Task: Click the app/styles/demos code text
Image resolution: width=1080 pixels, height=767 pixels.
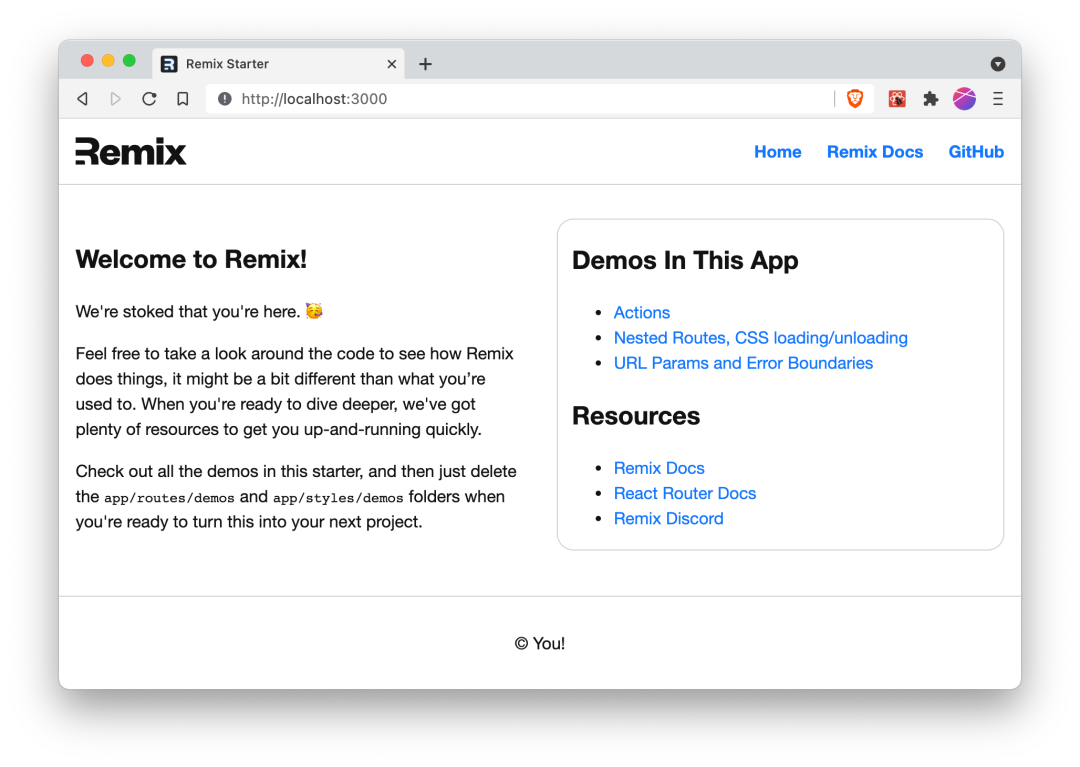Action: click(338, 498)
